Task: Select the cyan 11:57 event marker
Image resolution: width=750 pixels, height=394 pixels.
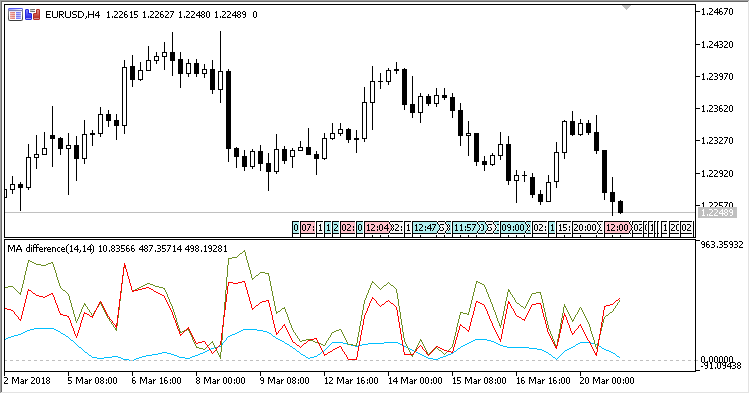Action: point(466,228)
